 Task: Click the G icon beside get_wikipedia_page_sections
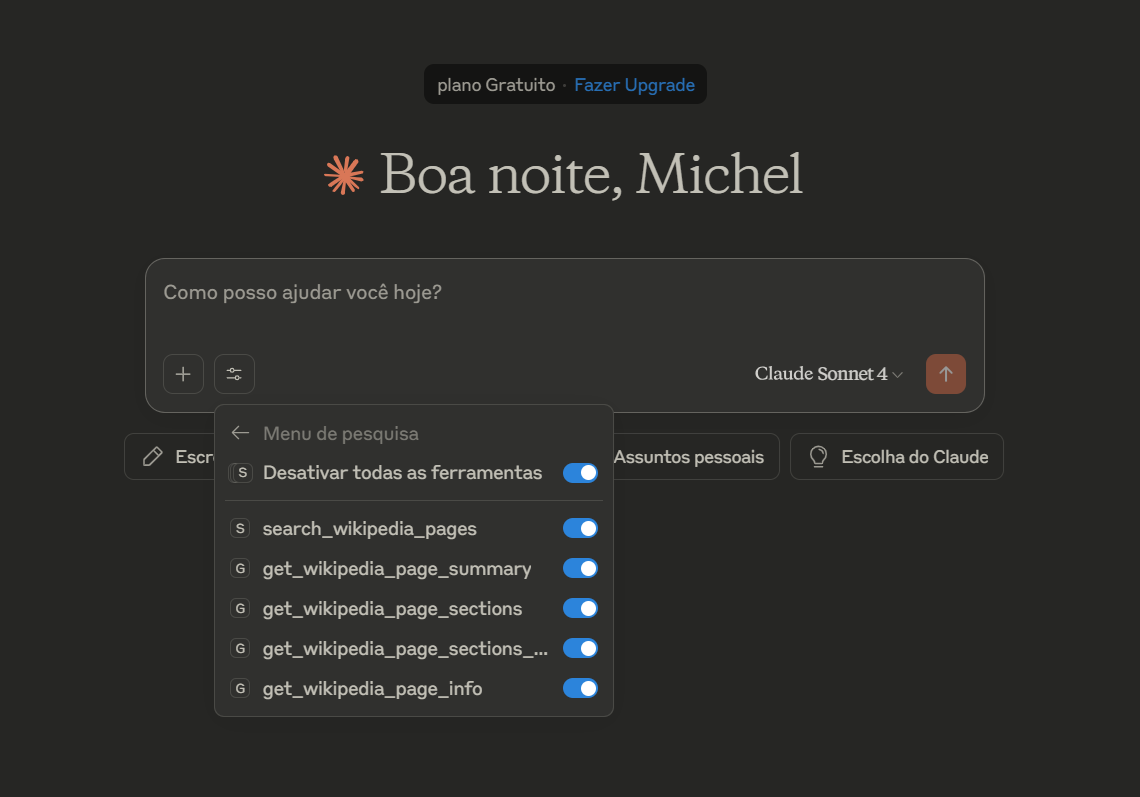click(x=240, y=609)
